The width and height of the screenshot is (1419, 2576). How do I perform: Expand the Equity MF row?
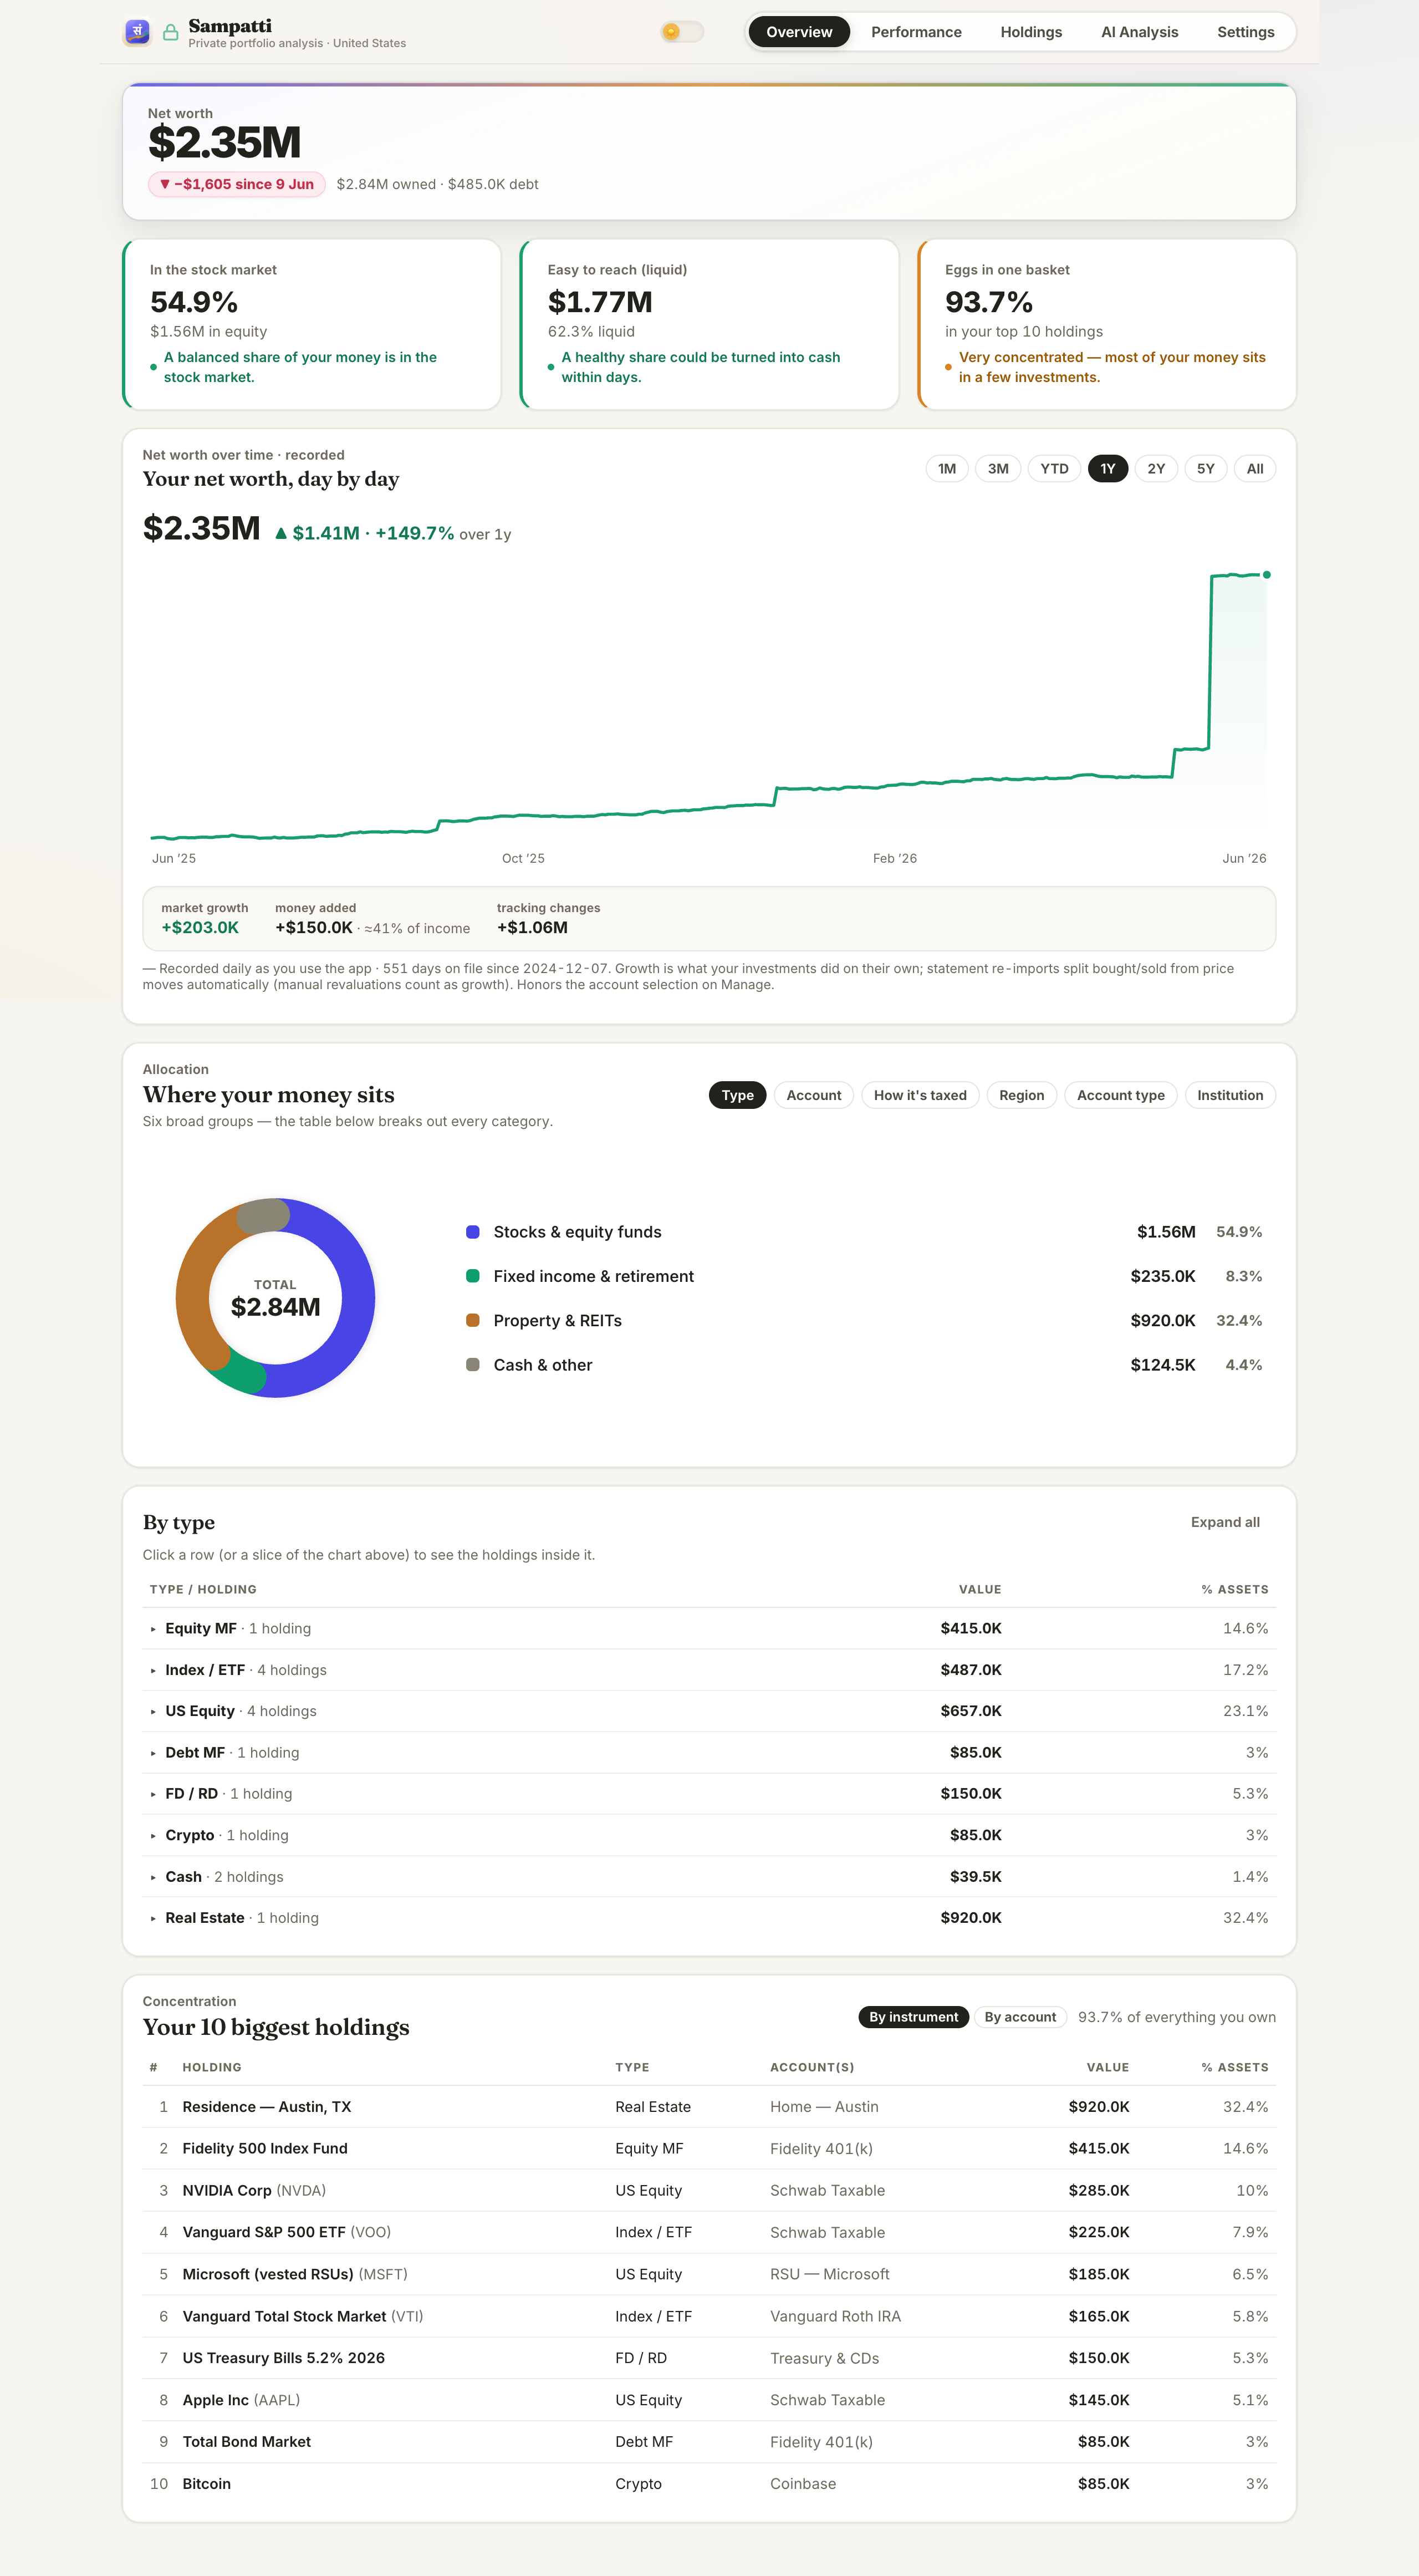click(x=709, y=1628)
